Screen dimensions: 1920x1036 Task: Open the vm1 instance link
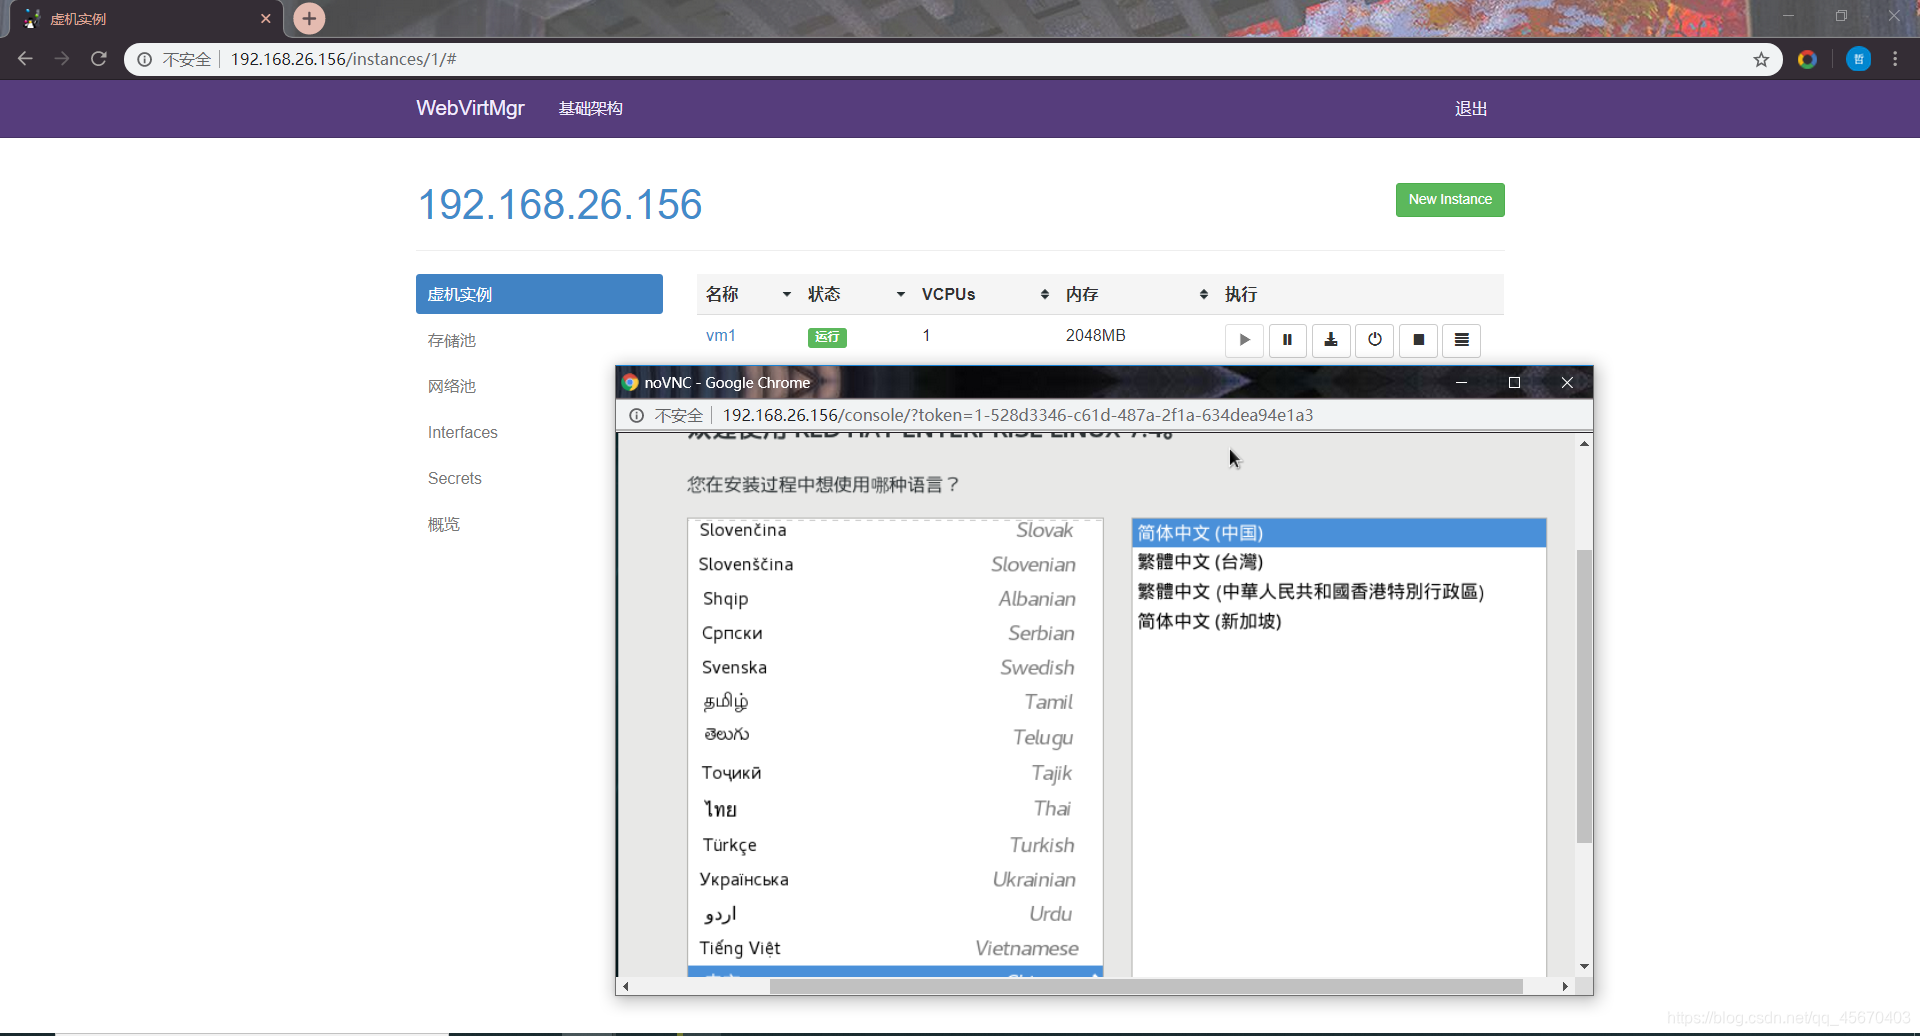pos(720,335)
